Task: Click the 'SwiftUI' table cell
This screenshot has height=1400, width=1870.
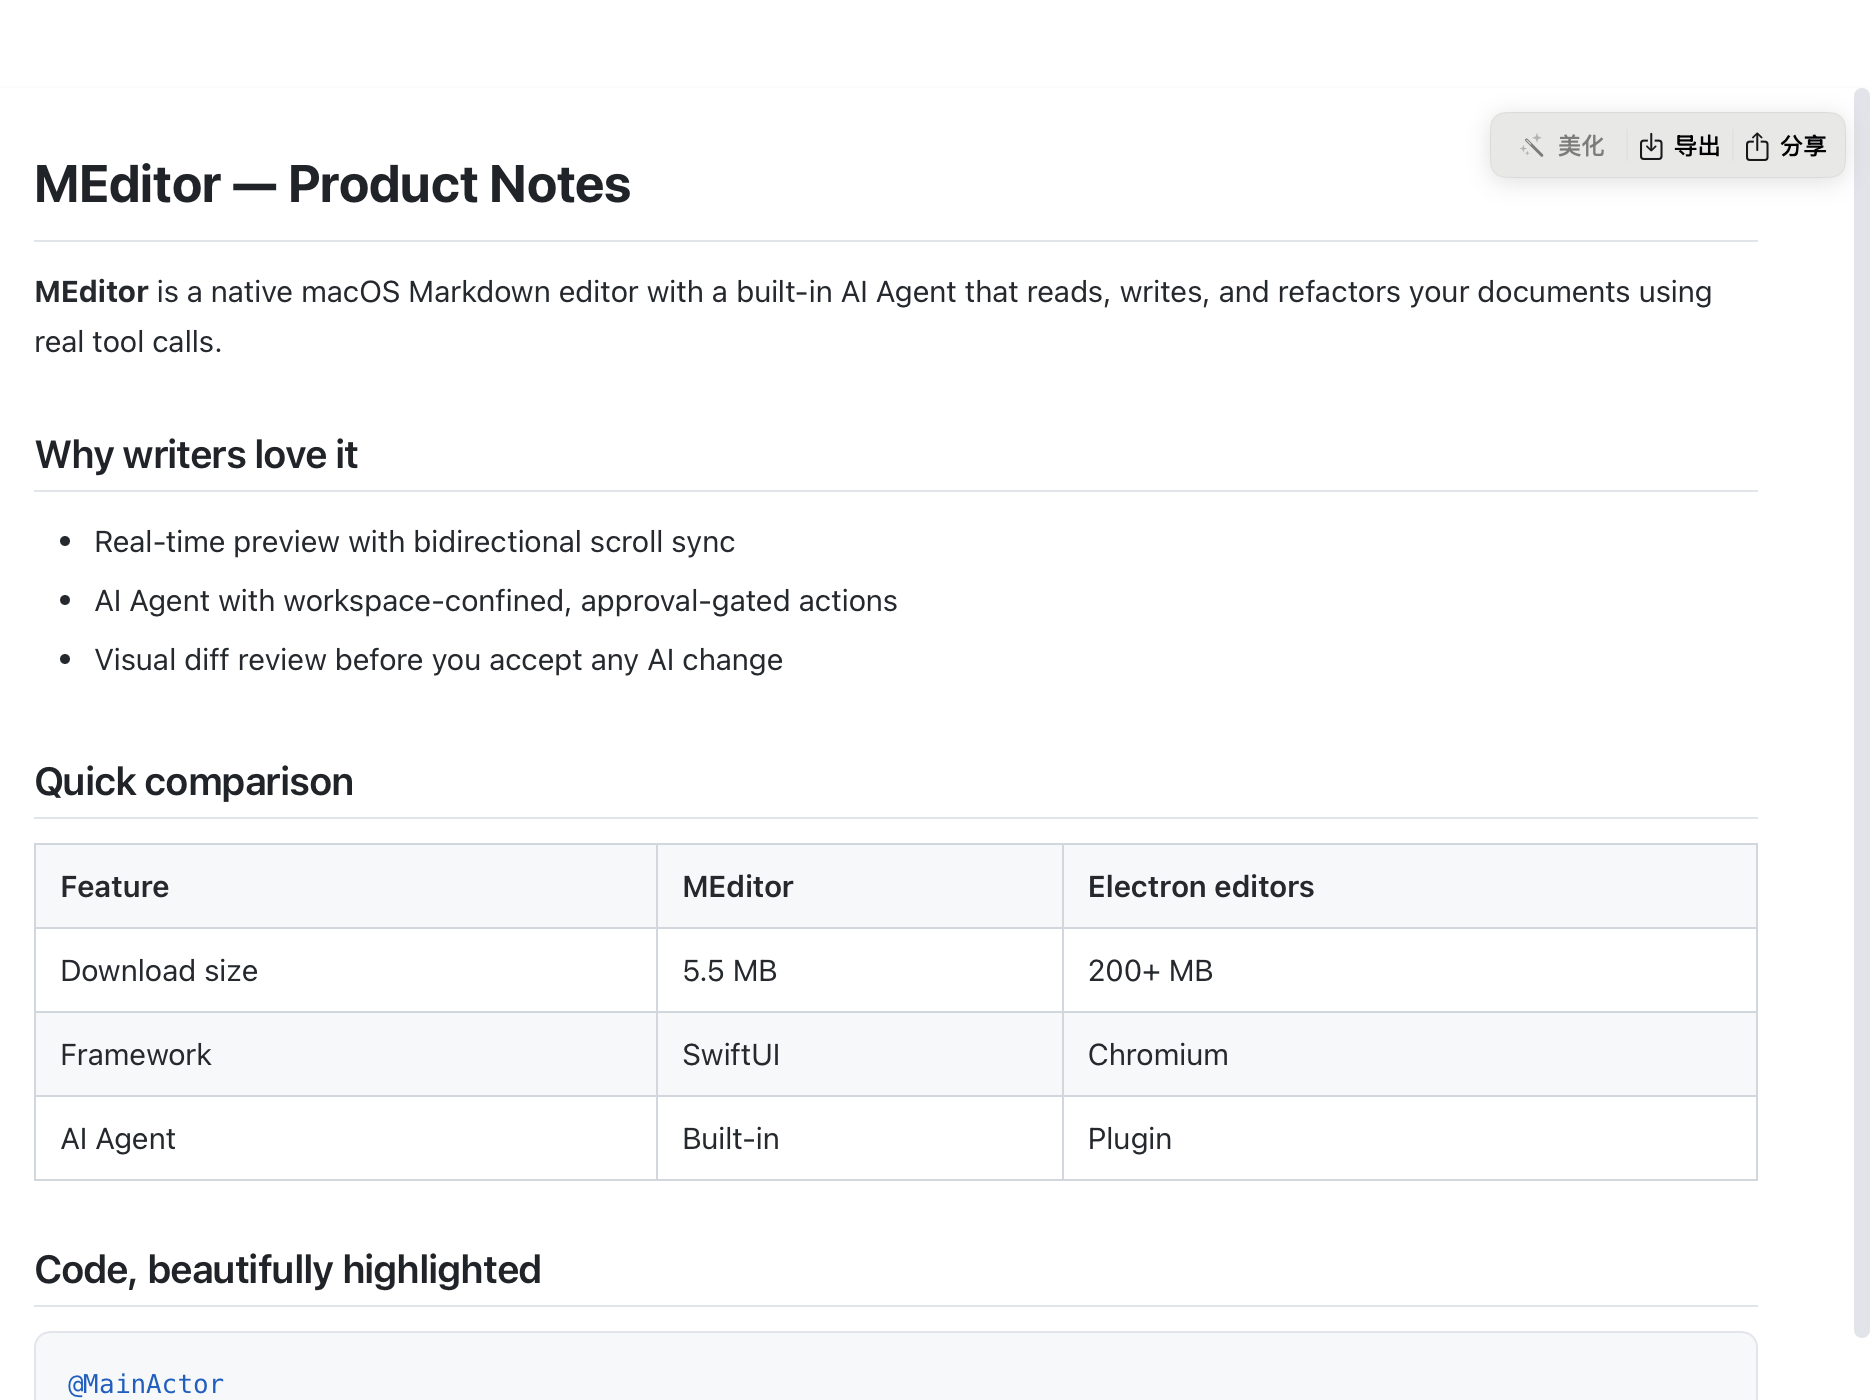Action: point(860,1055)
